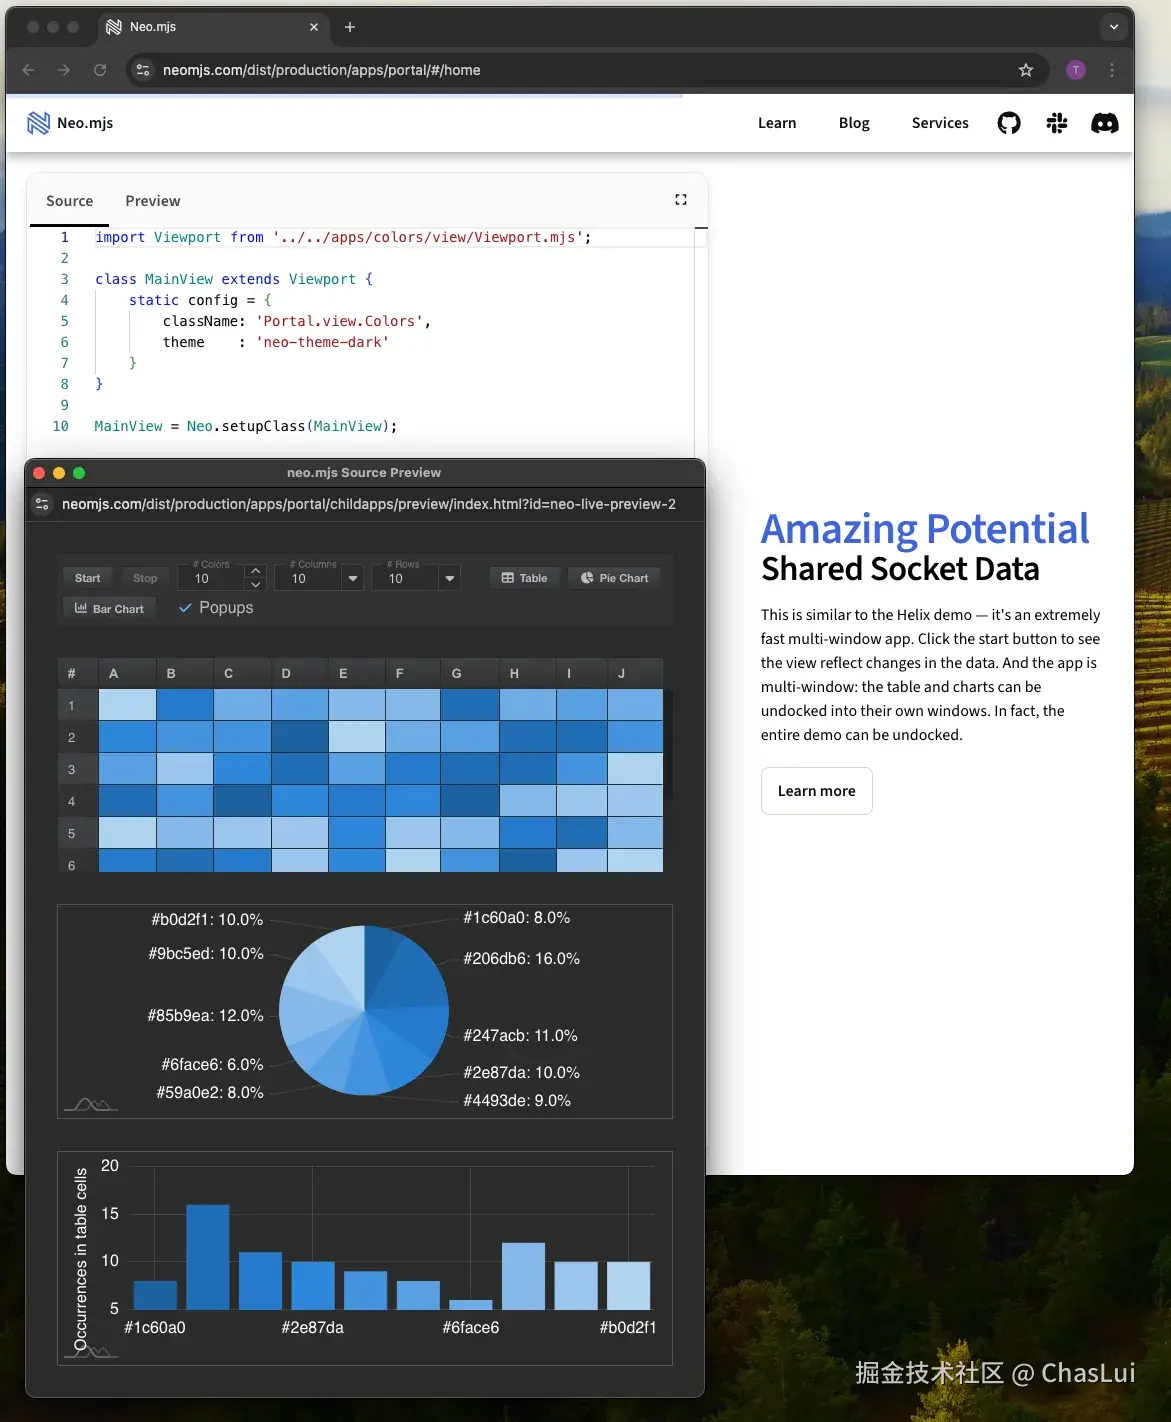Screen dimensions: 1171x1422
Task: Reload the page in Chrome
Action: [x=100, y=70]
